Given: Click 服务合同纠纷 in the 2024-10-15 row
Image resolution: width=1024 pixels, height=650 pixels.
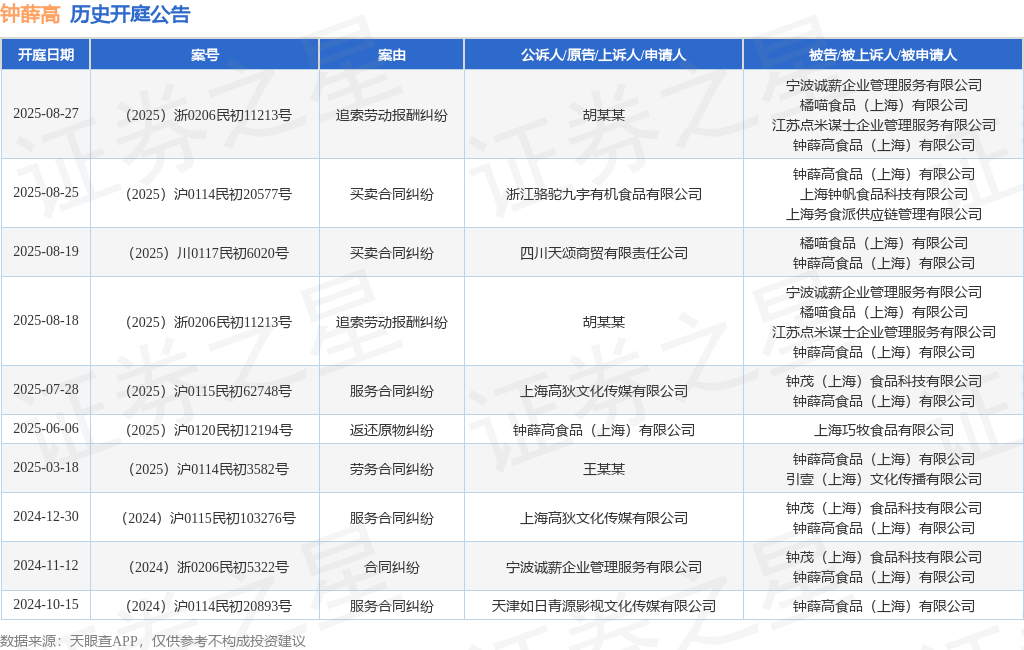Looking at the screenshot, I should pyautogui.click(x=392, y=606).
